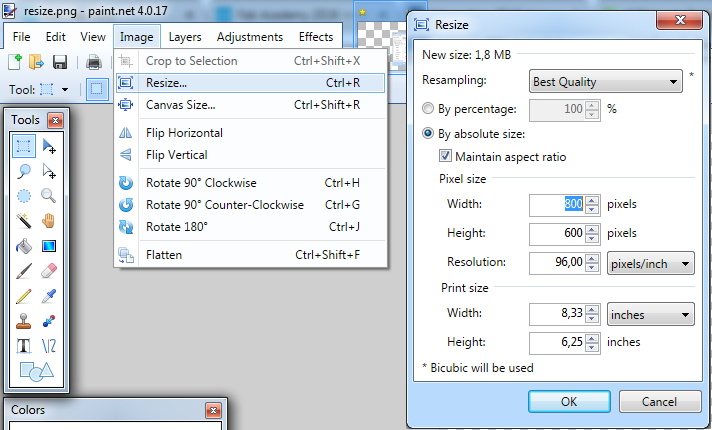
Task: Select the Move Selection tool
Action: 49,171
